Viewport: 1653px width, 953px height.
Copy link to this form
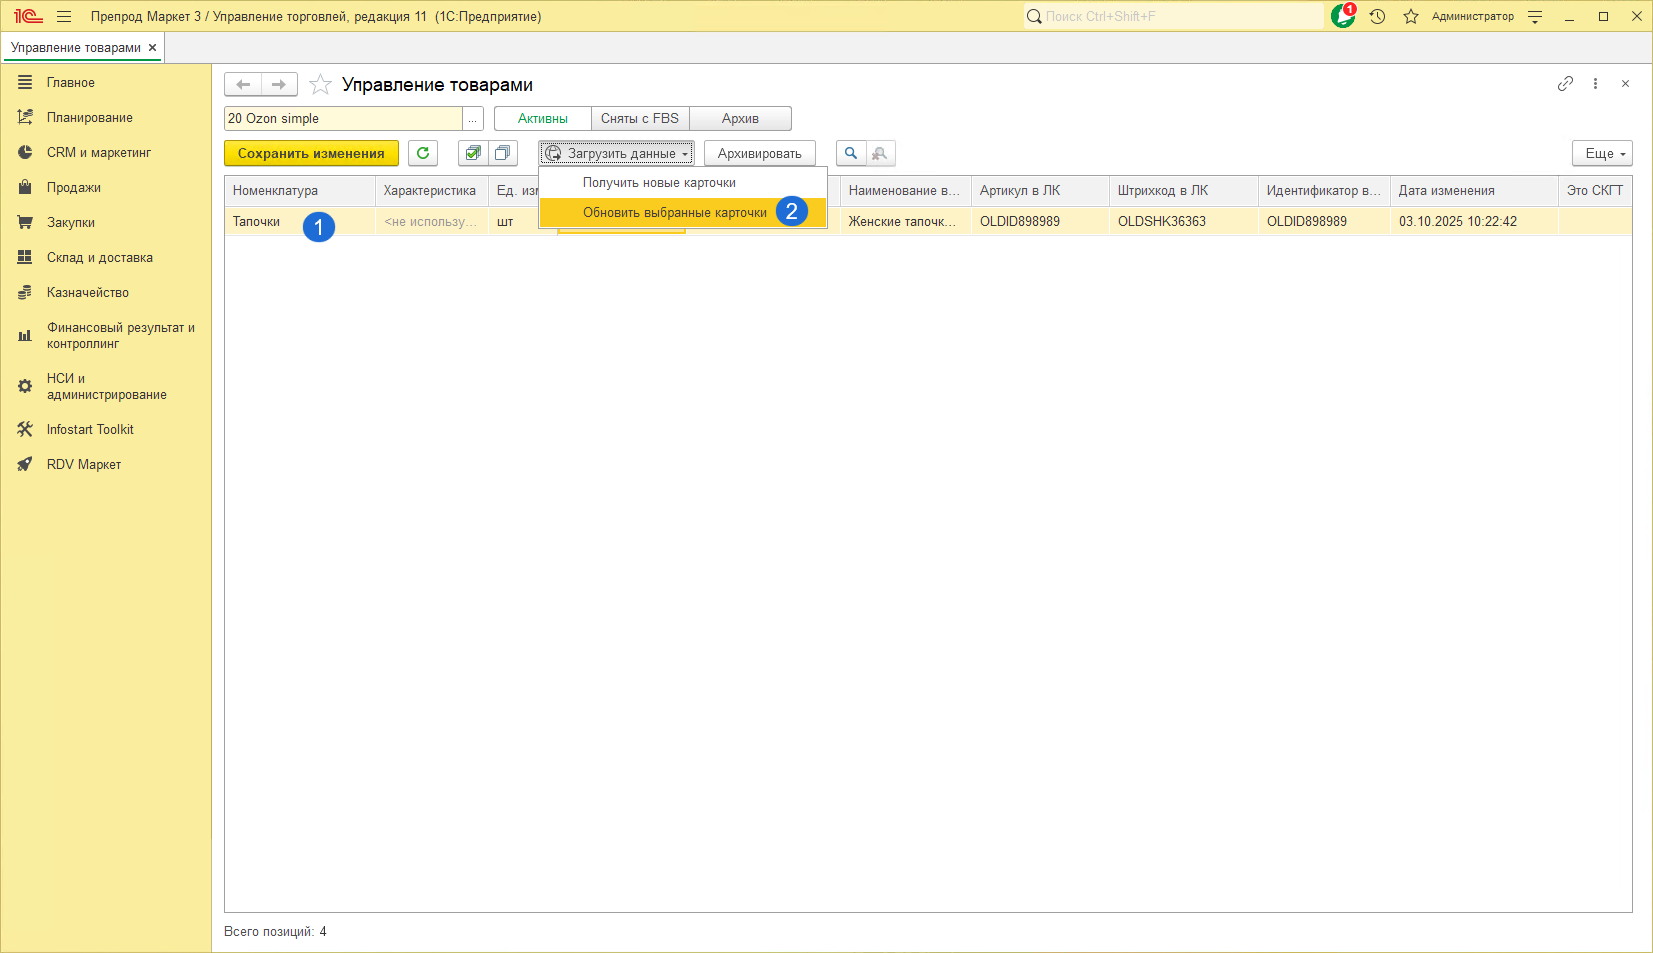(x=1565, y=84)
